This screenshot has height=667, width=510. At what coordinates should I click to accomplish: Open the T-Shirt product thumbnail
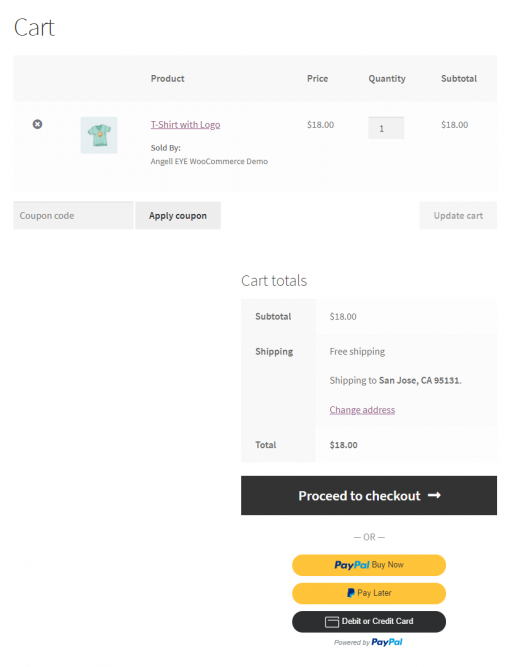click(99, 135)
